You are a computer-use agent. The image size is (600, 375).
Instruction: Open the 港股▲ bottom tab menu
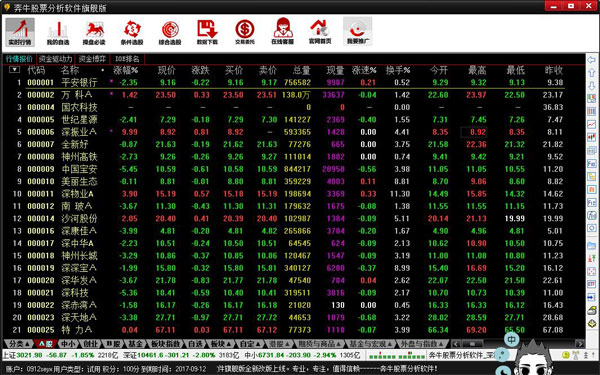point(279,344)
